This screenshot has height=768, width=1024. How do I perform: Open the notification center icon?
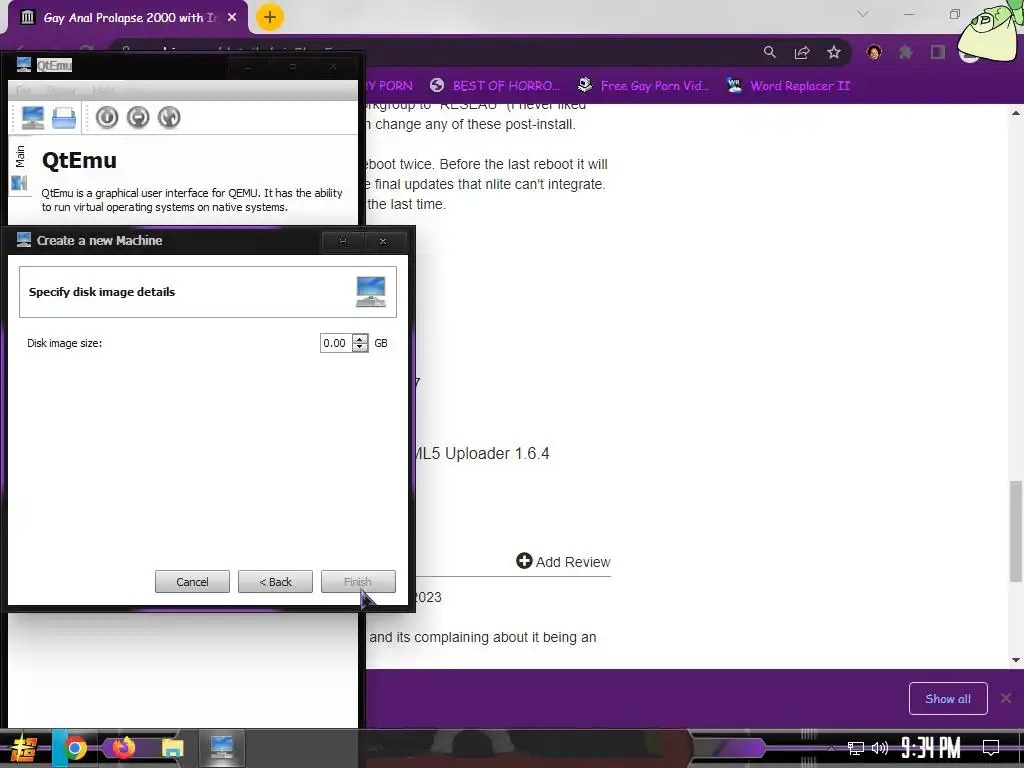(991, 748)
